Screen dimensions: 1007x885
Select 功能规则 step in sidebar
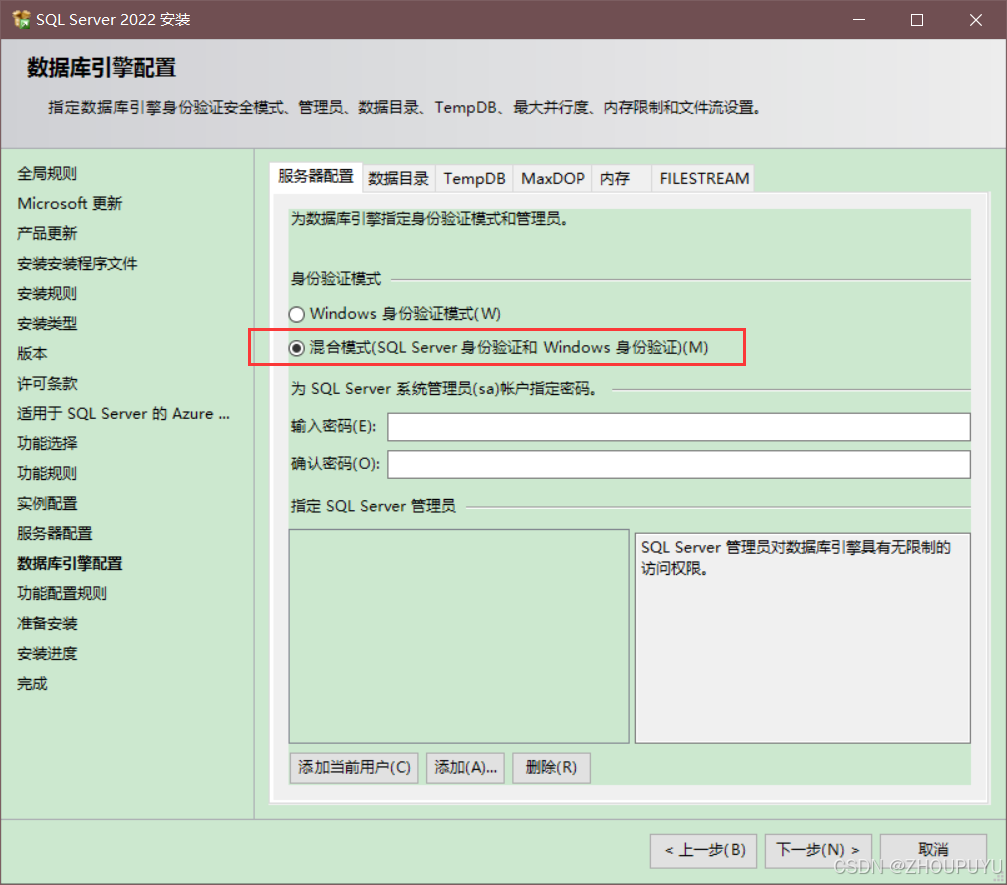(x=47, y=474)
